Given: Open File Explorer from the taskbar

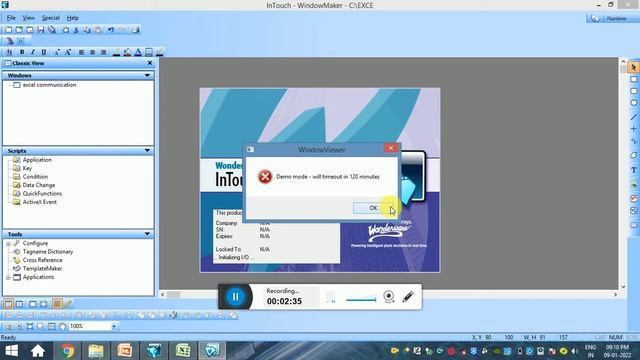Looking at the screenshot, I should point(96,351).
